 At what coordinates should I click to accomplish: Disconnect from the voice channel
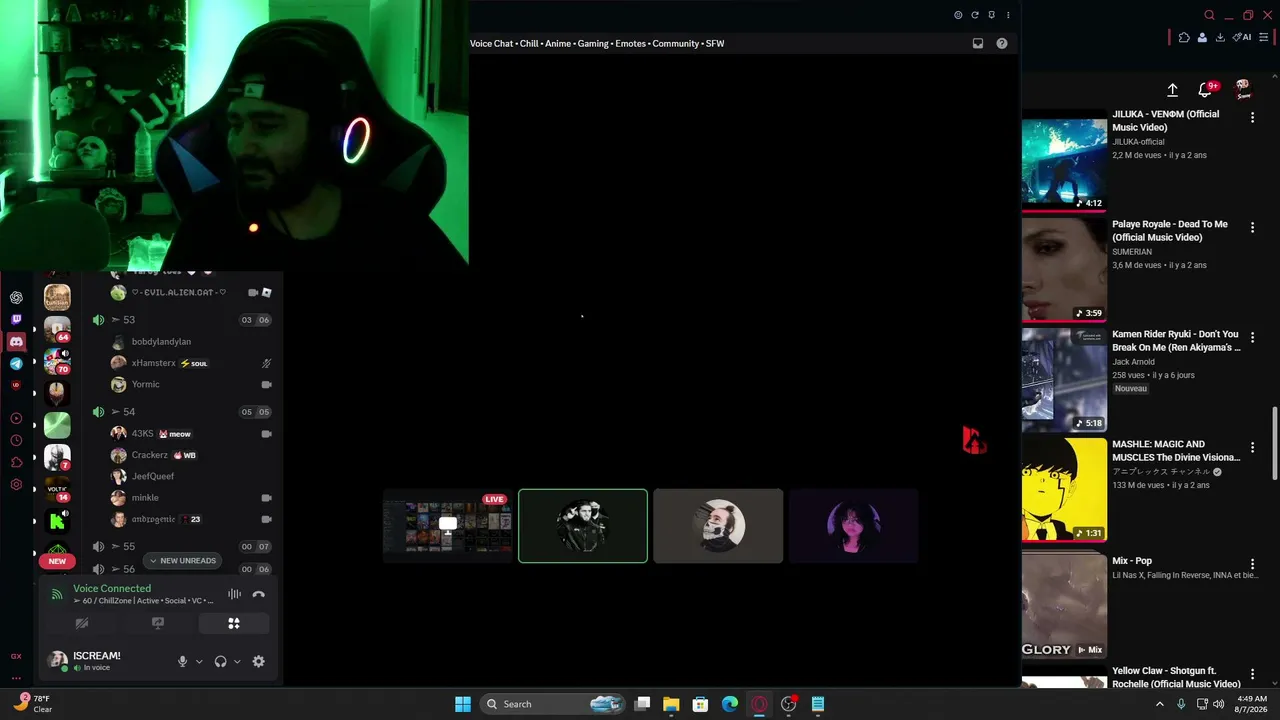coord(259,594)
